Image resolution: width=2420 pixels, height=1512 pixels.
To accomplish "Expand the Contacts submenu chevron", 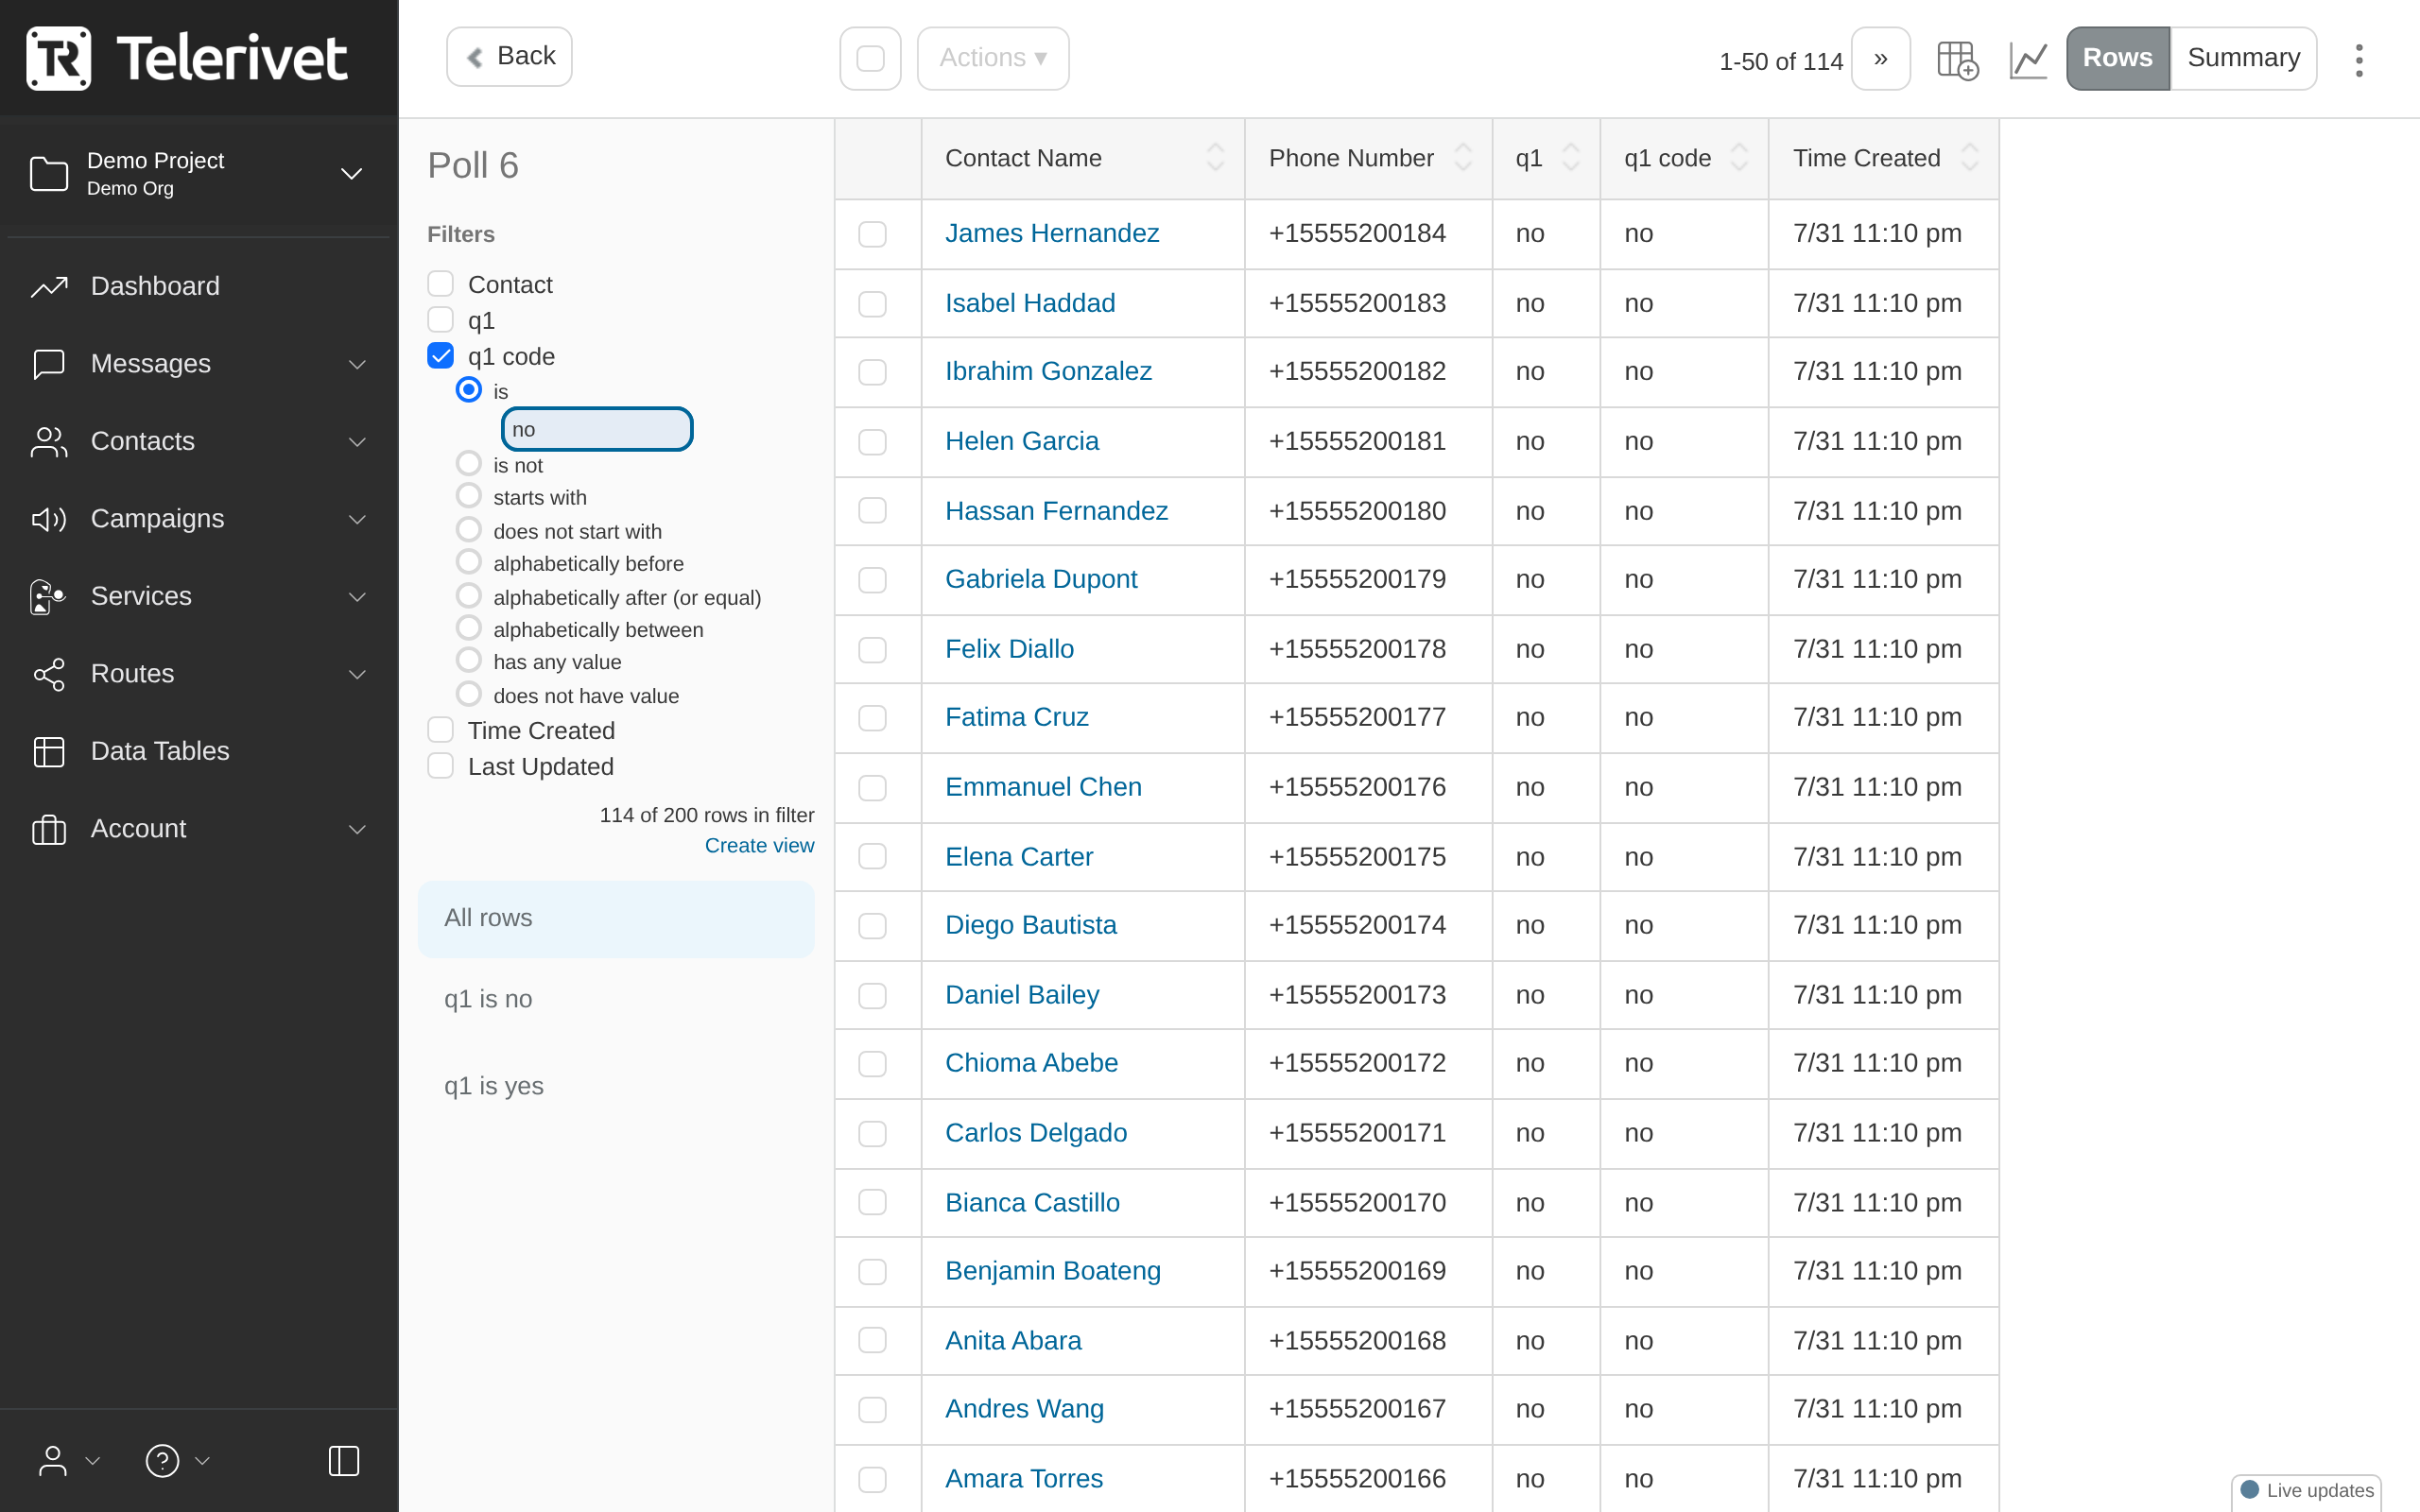I will 357,442.
